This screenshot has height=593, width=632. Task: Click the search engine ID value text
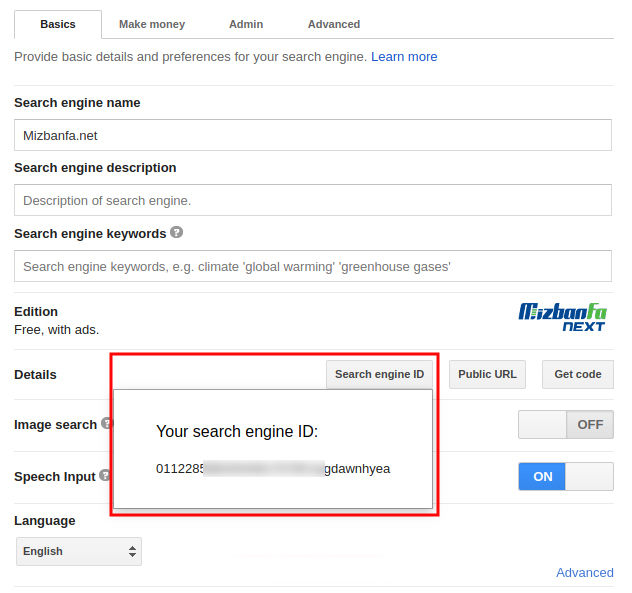click(x=273, y=468)
